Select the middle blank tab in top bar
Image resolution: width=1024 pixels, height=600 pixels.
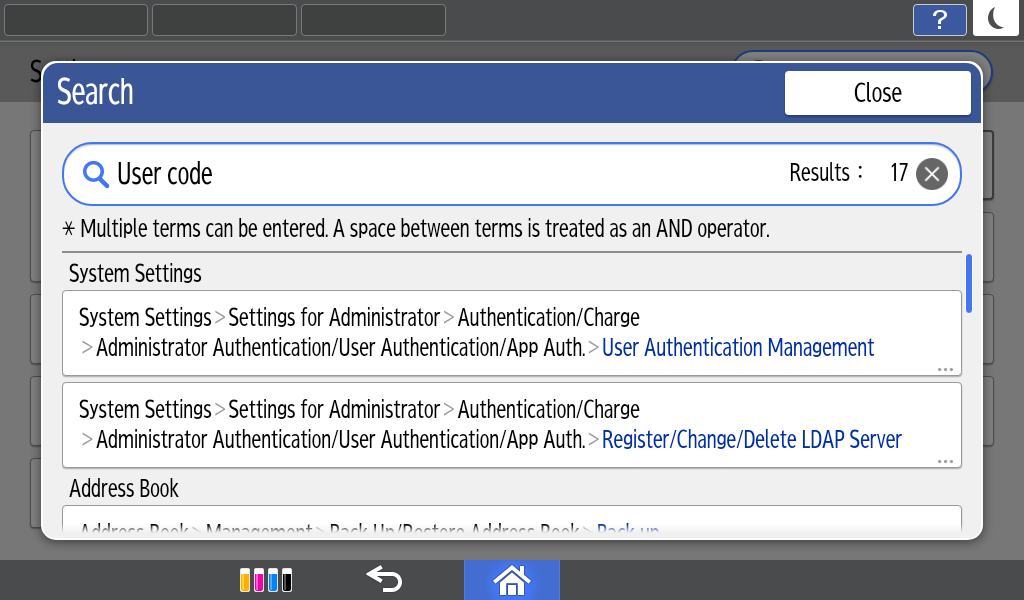pos(224,20)
